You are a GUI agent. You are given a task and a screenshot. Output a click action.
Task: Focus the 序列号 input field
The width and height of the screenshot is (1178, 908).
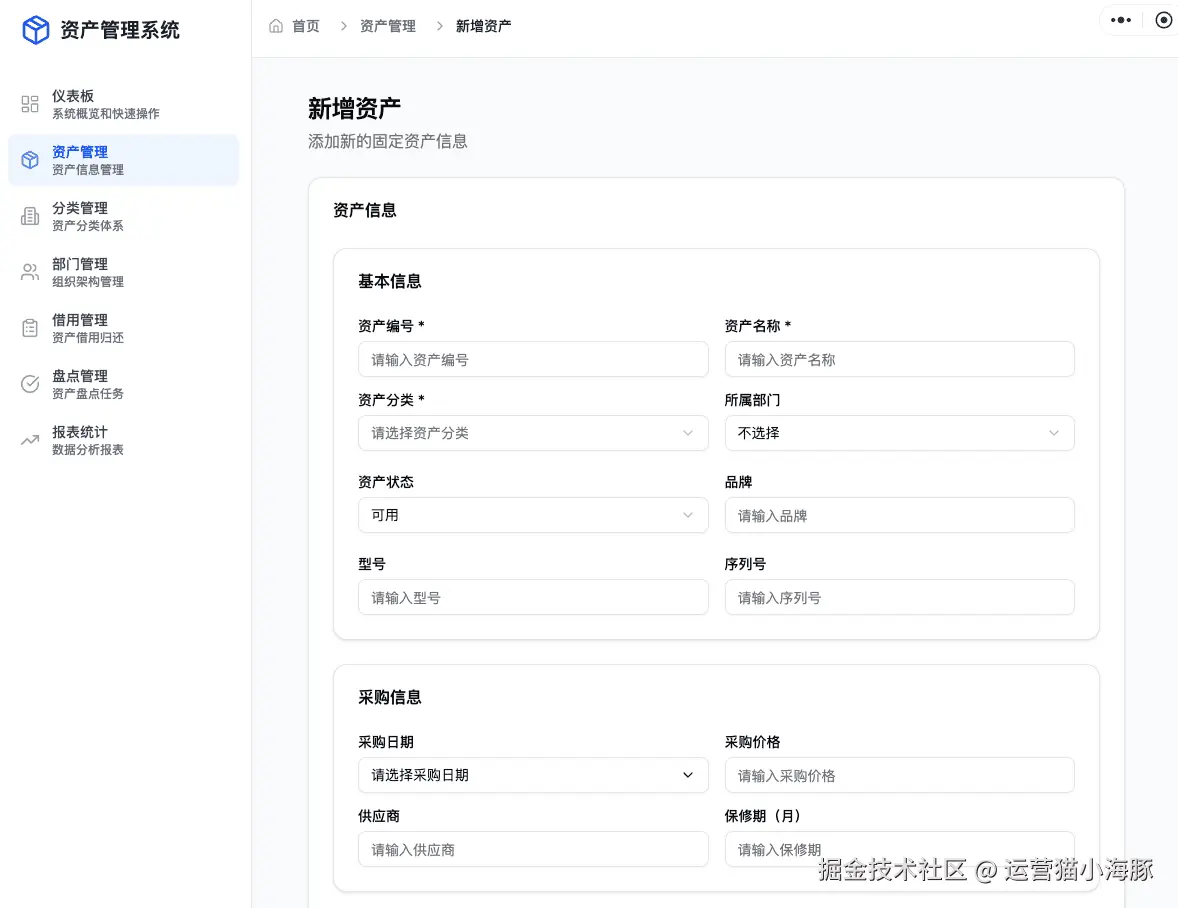(899, 598)
